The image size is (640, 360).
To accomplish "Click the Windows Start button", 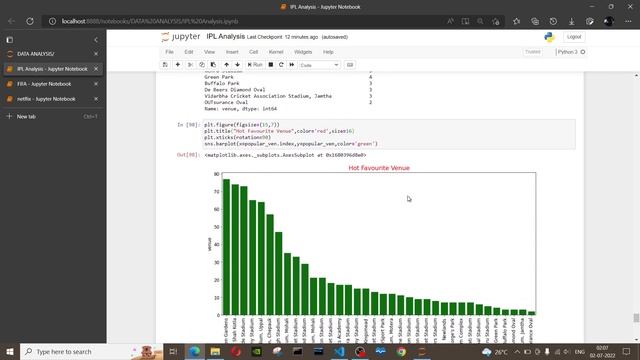I will click(x=10, y=351).
